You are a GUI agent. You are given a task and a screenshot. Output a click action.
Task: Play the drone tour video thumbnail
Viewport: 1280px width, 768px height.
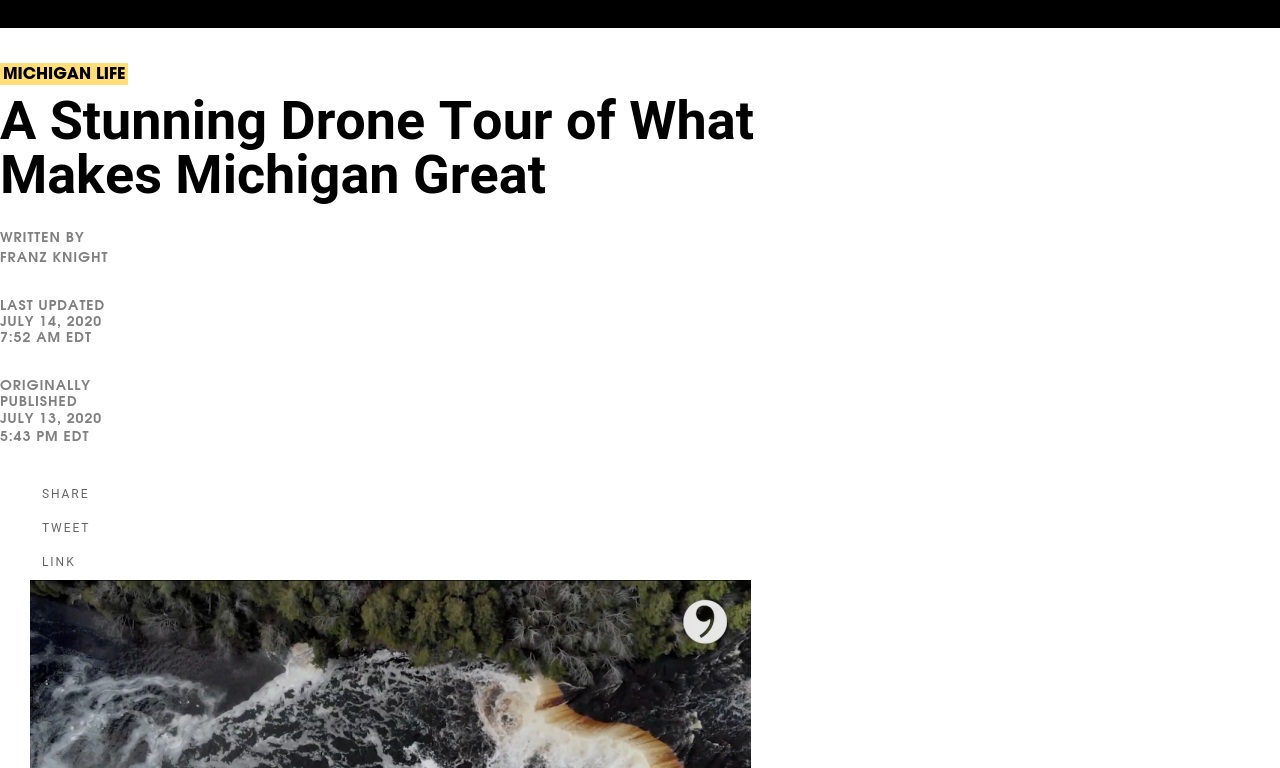click(x=390, y=674)
